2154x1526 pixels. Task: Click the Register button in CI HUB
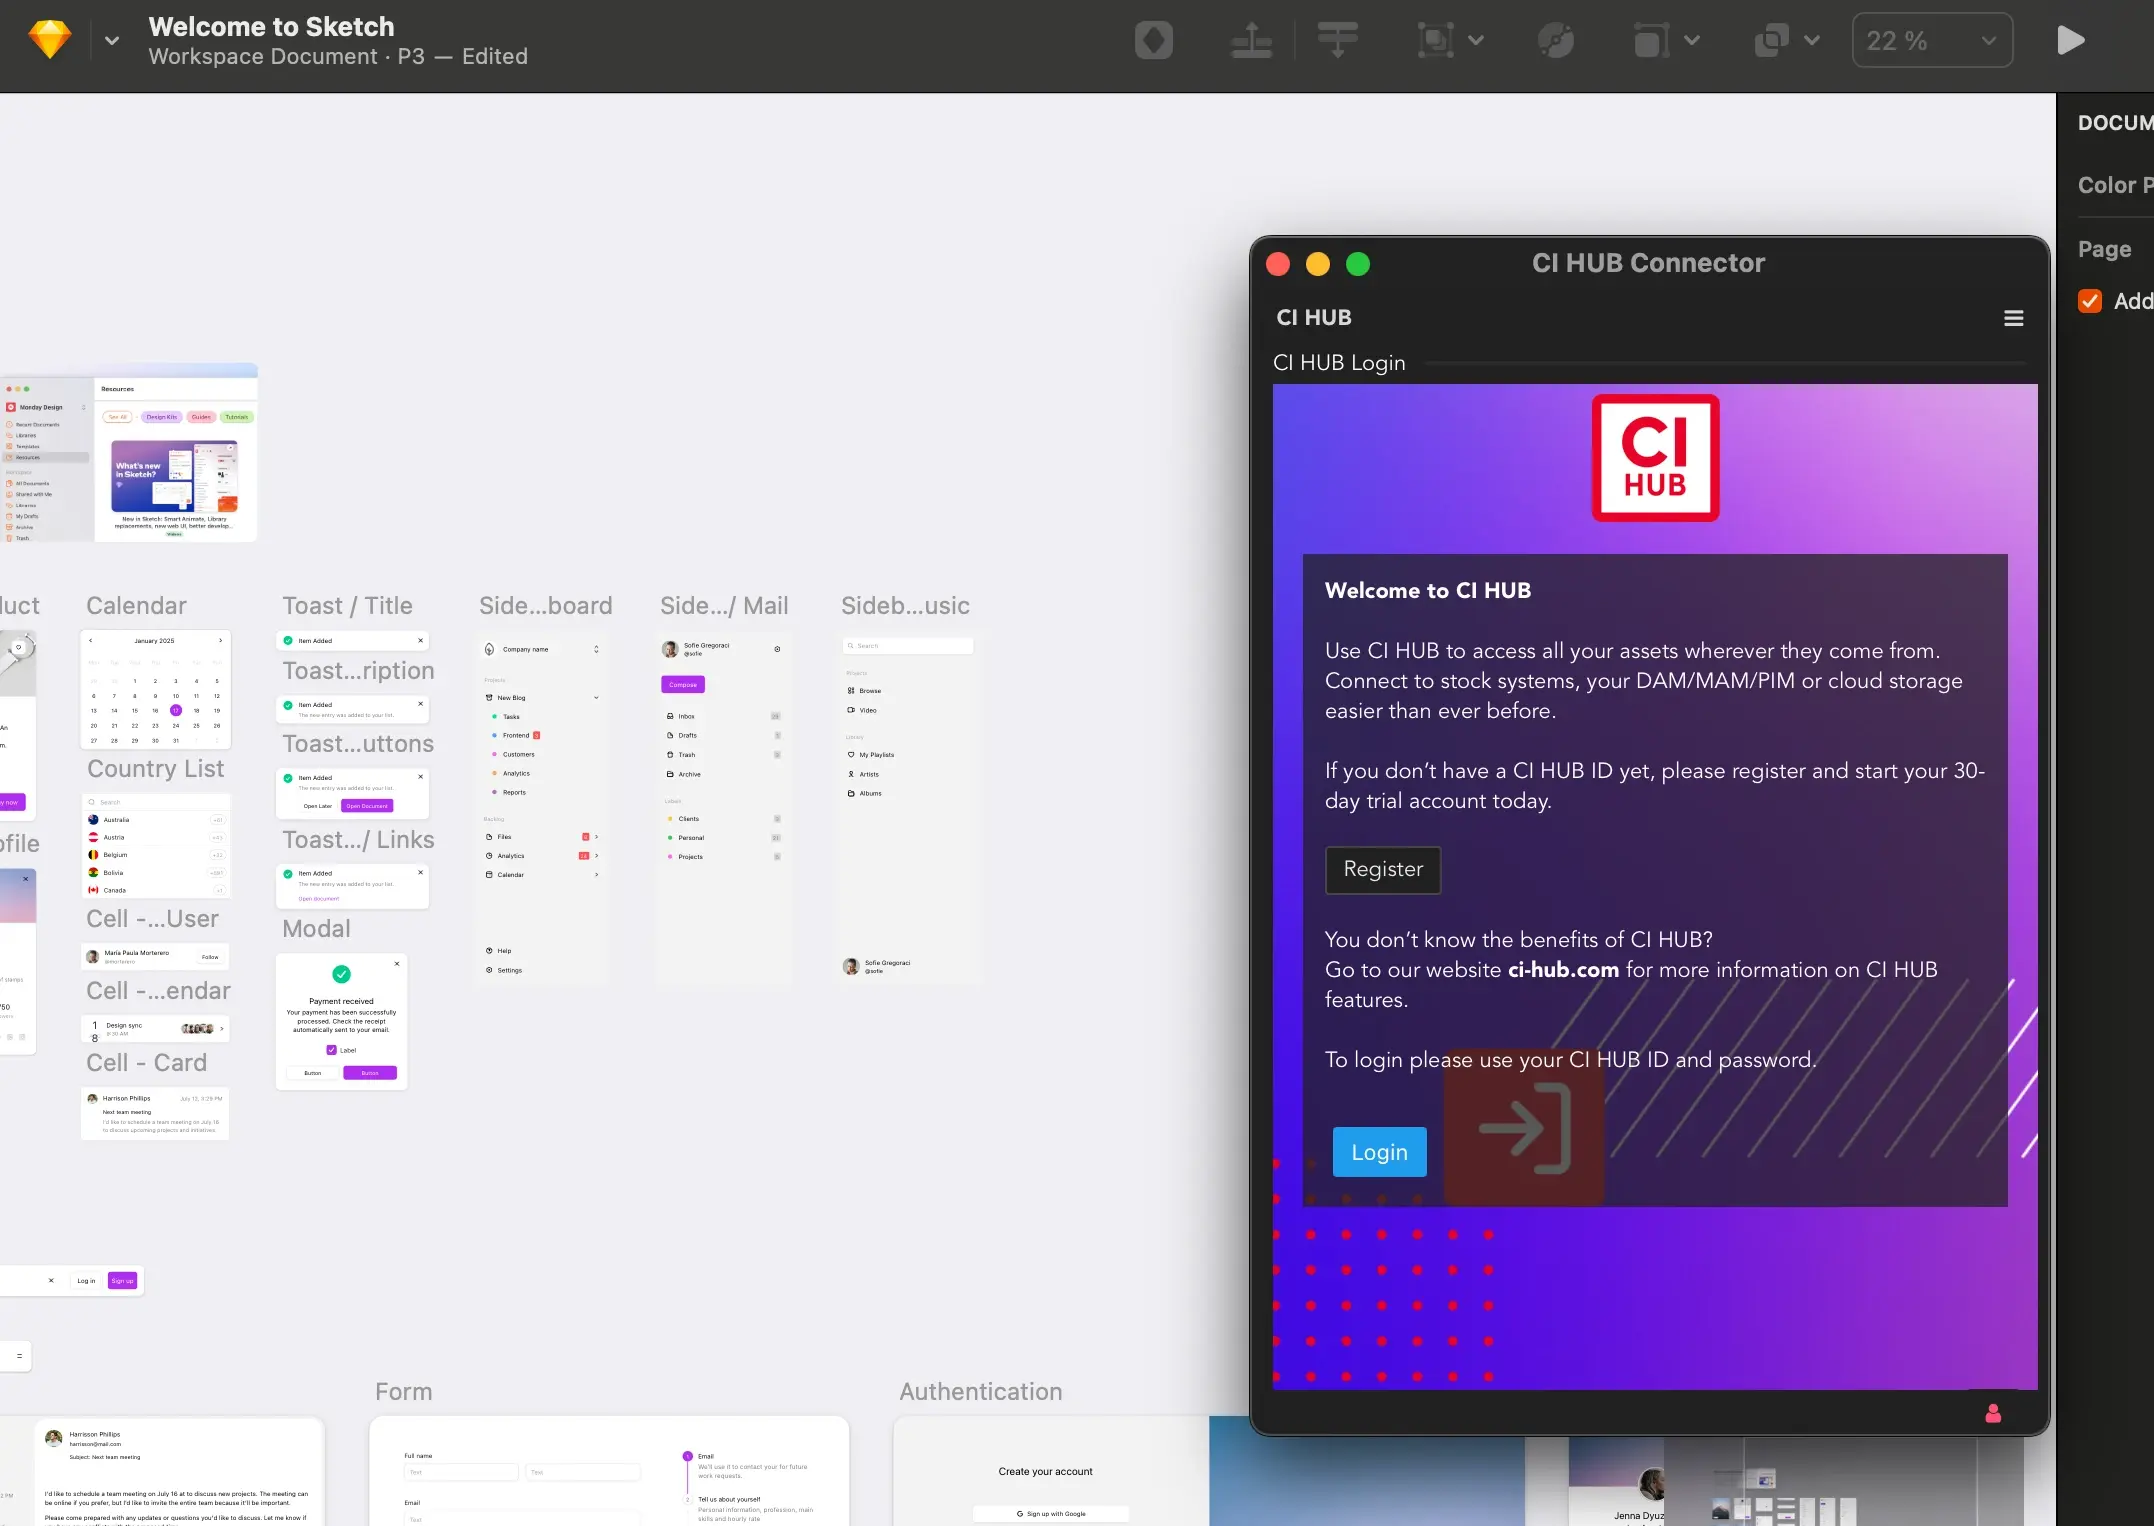[1382, 869]
